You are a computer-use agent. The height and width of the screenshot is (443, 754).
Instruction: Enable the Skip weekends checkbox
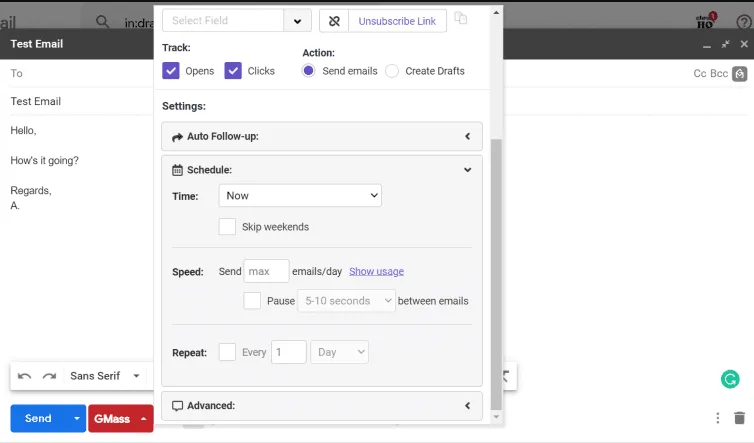(227, 227)
